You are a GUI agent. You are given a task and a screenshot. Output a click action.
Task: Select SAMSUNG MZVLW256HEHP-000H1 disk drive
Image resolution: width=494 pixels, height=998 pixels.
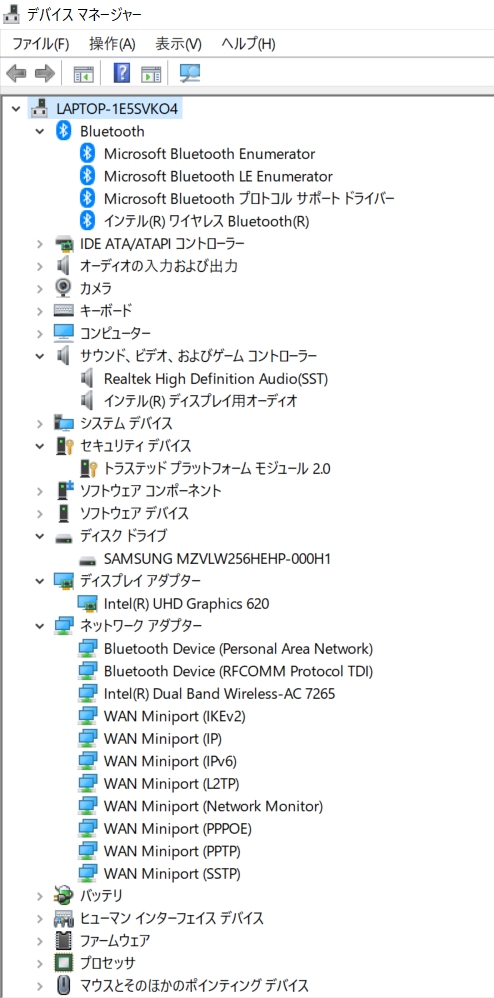[217, 559]
